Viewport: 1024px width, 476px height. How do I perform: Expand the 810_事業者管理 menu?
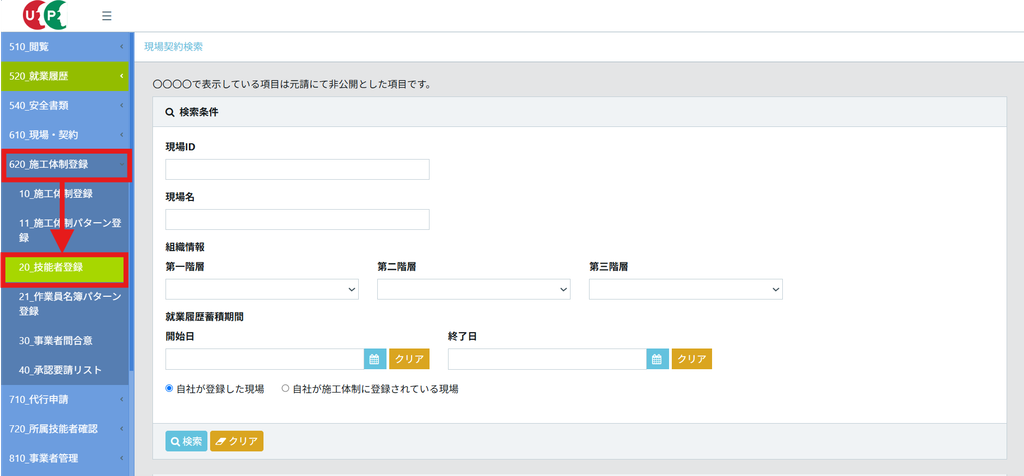pos(65,458)
